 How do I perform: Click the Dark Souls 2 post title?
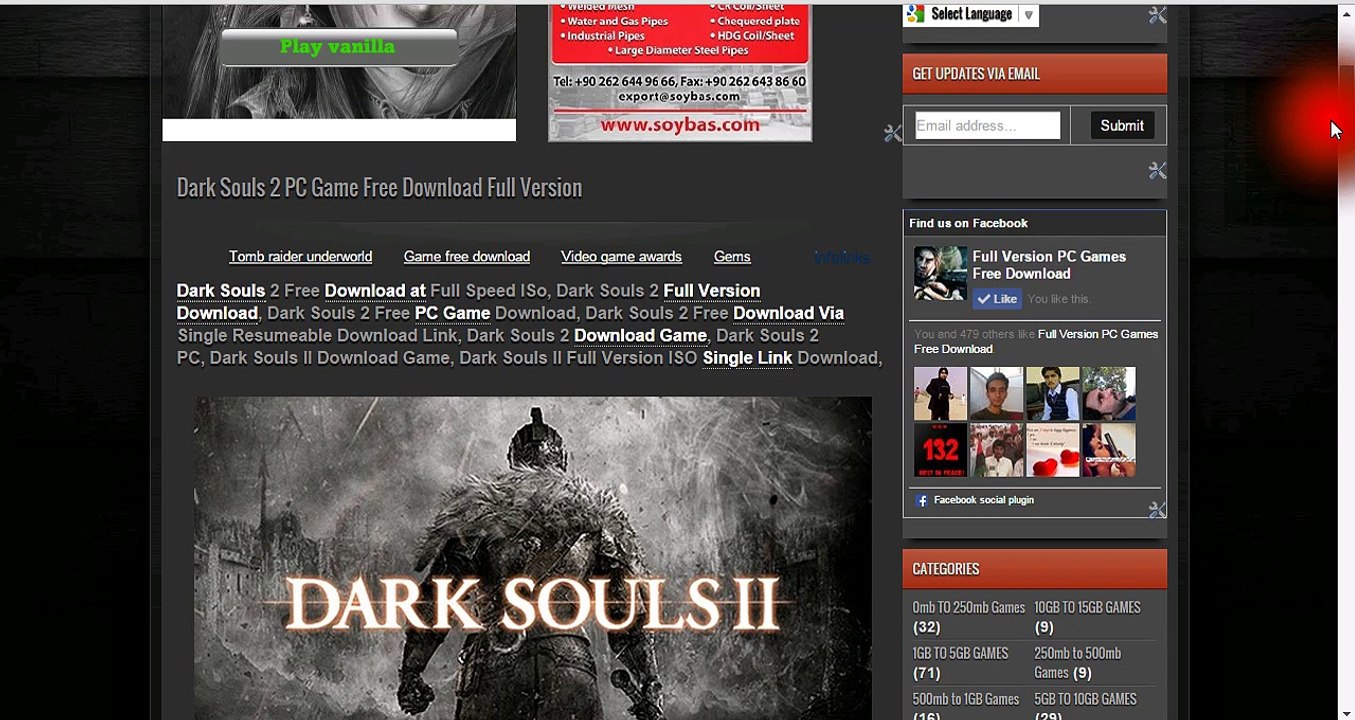click(x=379, y=188)
